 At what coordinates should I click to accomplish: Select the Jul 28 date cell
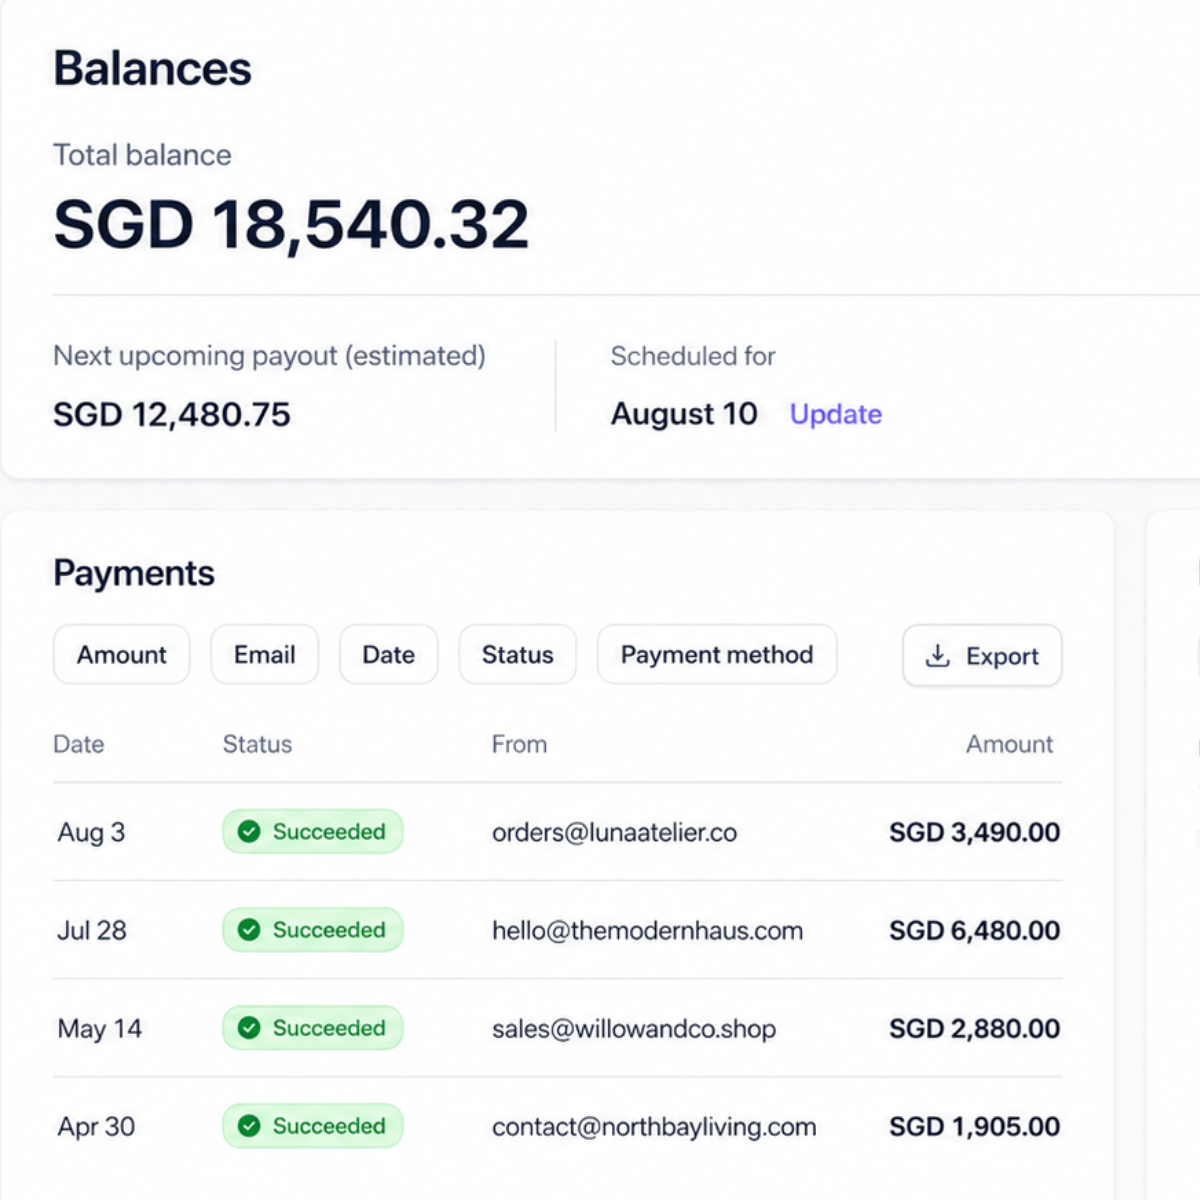click(x=92, y=930)
